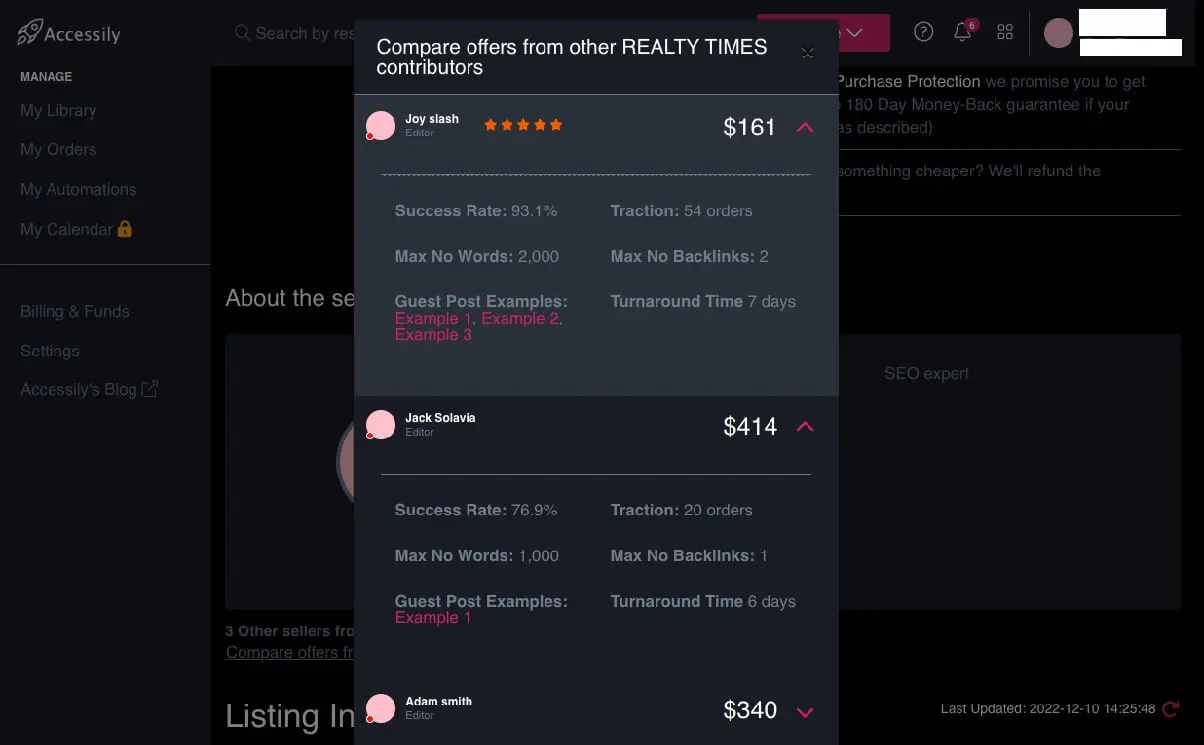This screenshot has width=1204, height=745.
Task: Open Billing & Funds
Action: 75,311
